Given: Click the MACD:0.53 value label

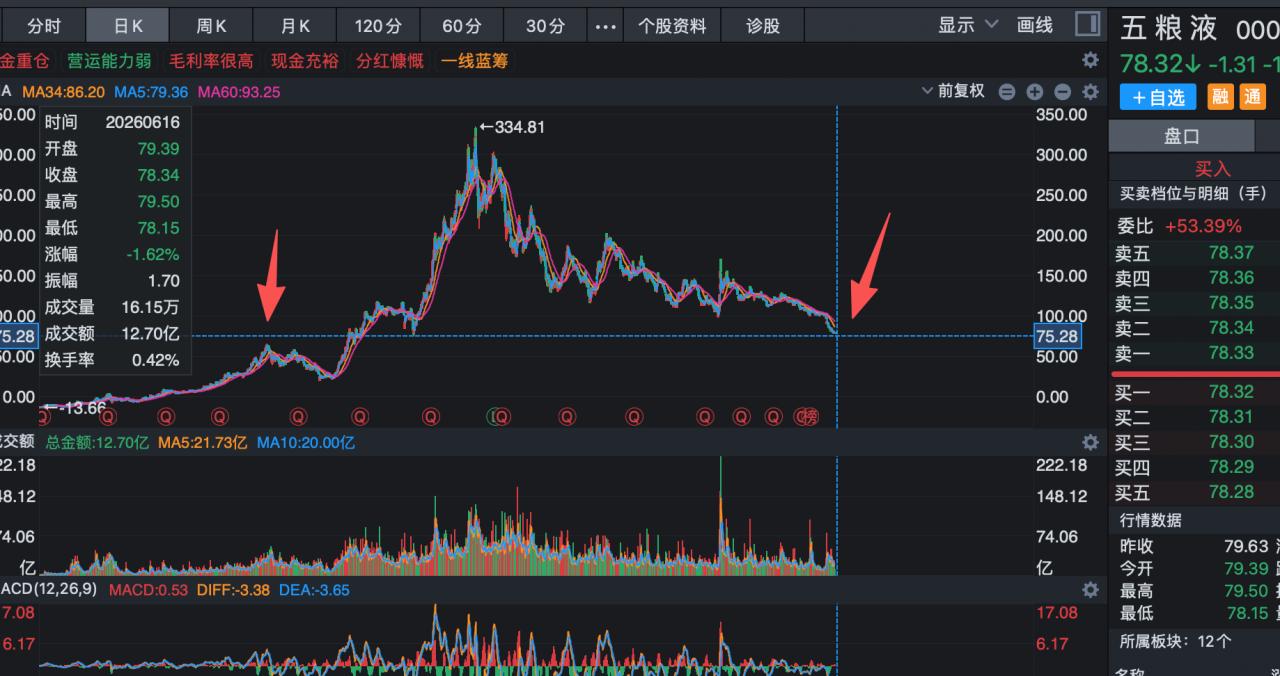Looking at the screenshot, I should click(149, 590).
